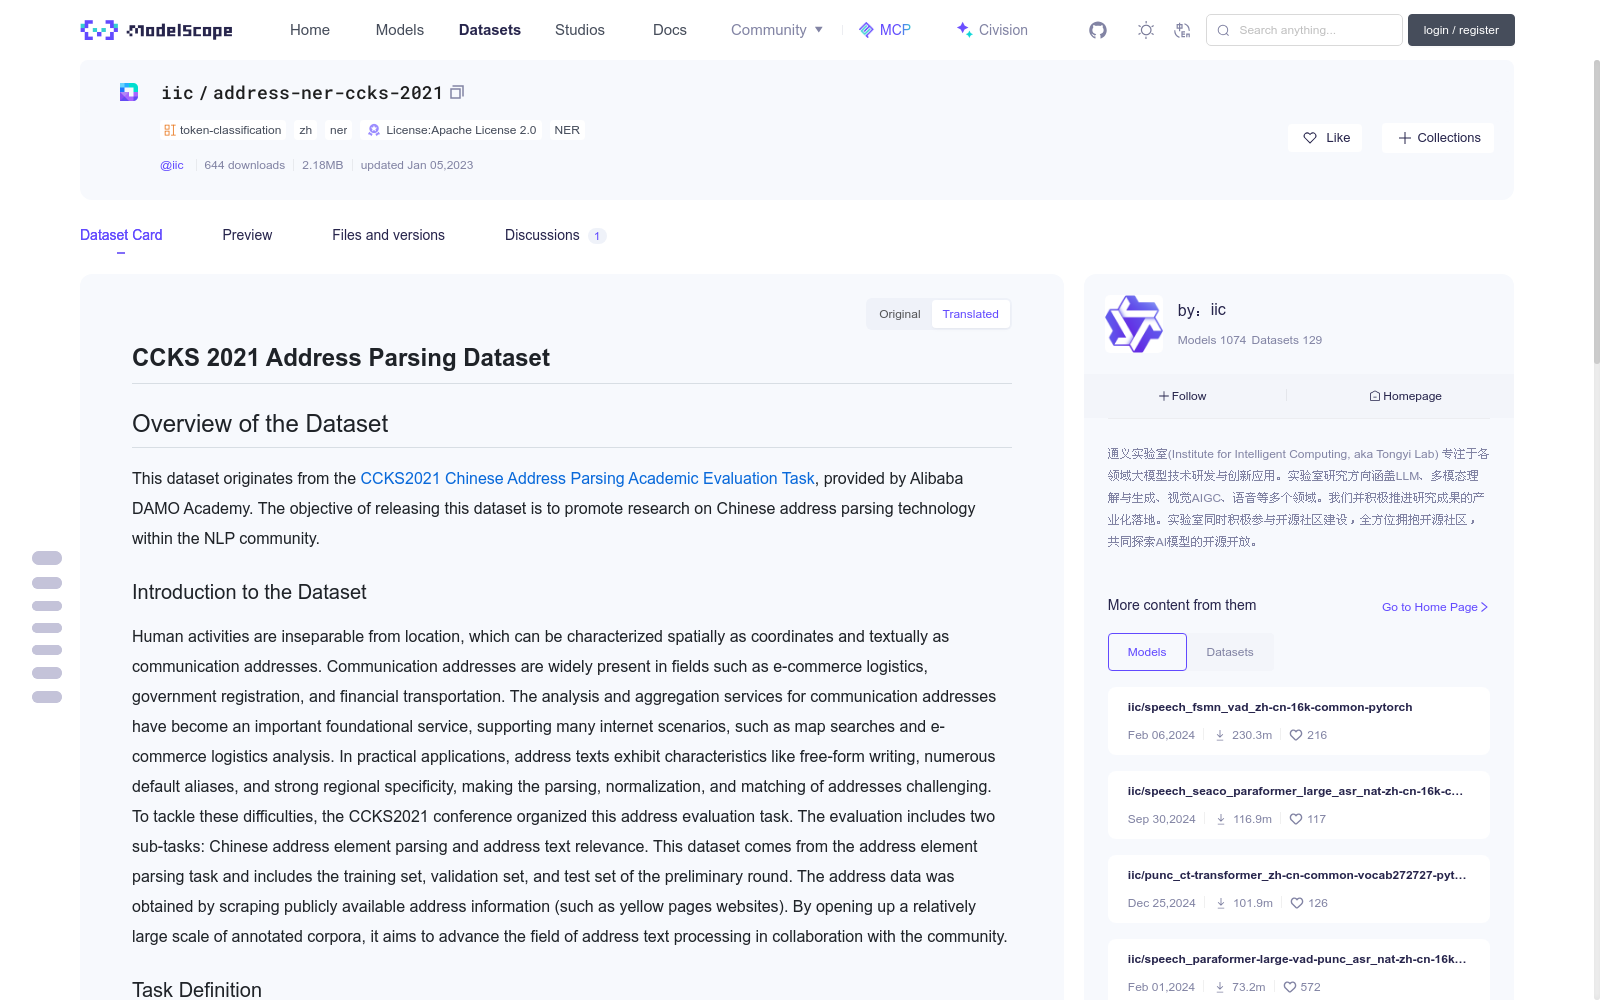Click download icon on speech_fsmn_vad model
This screenshot has height=1000, width=1600.
pyautogui.click(x=1220, y=735)
